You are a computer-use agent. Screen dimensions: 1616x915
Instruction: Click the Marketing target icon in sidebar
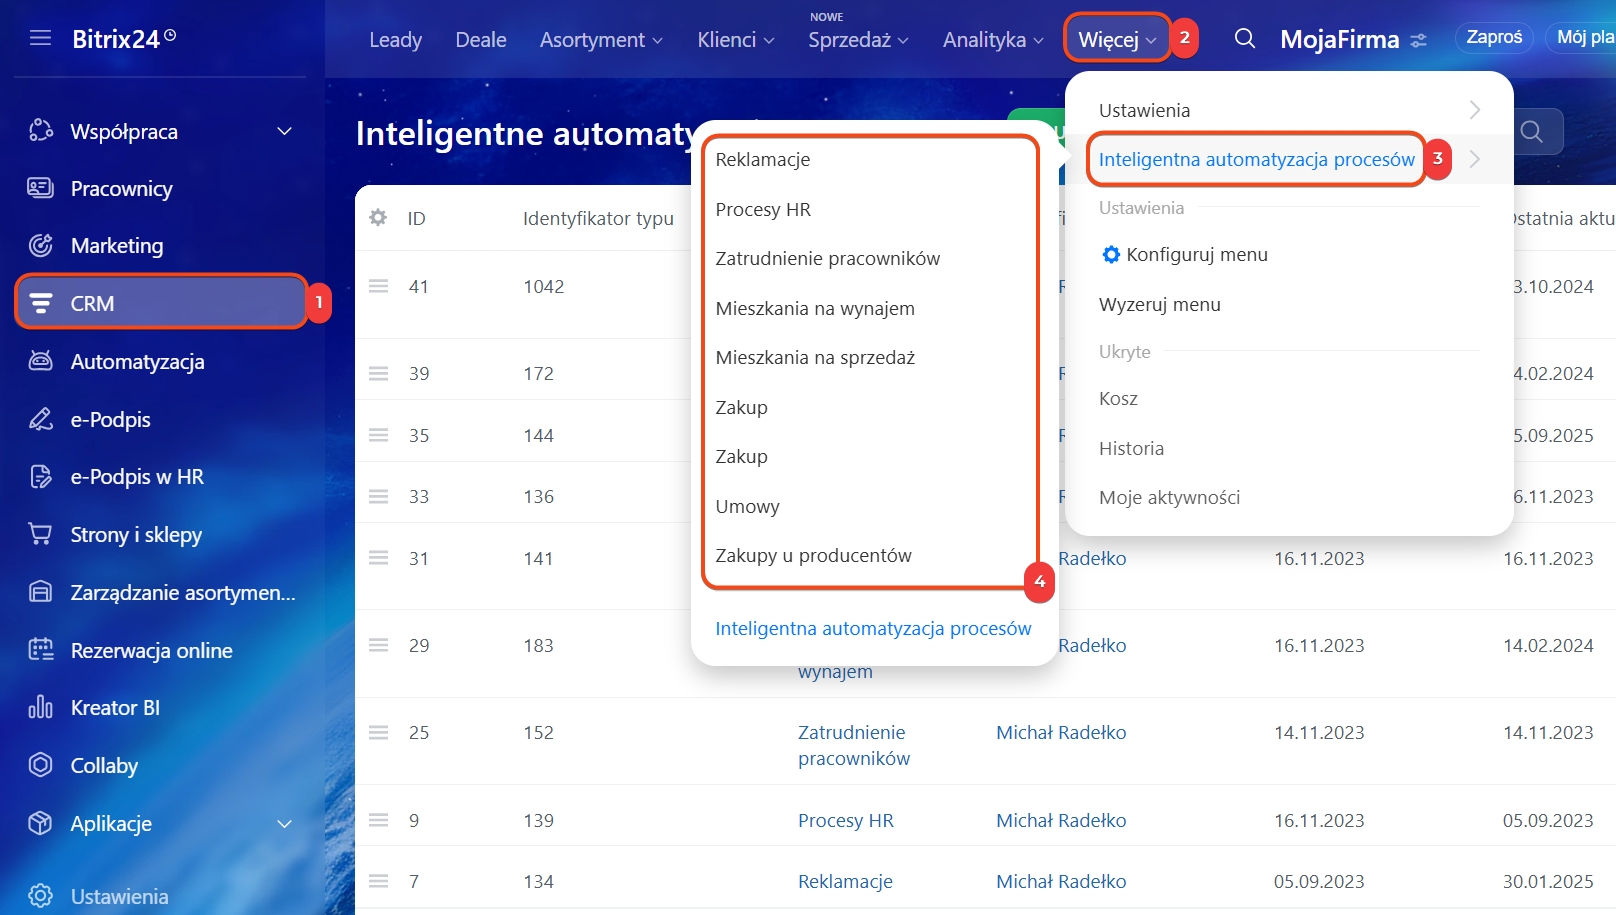pyautogui.click(x=40, y=245)
